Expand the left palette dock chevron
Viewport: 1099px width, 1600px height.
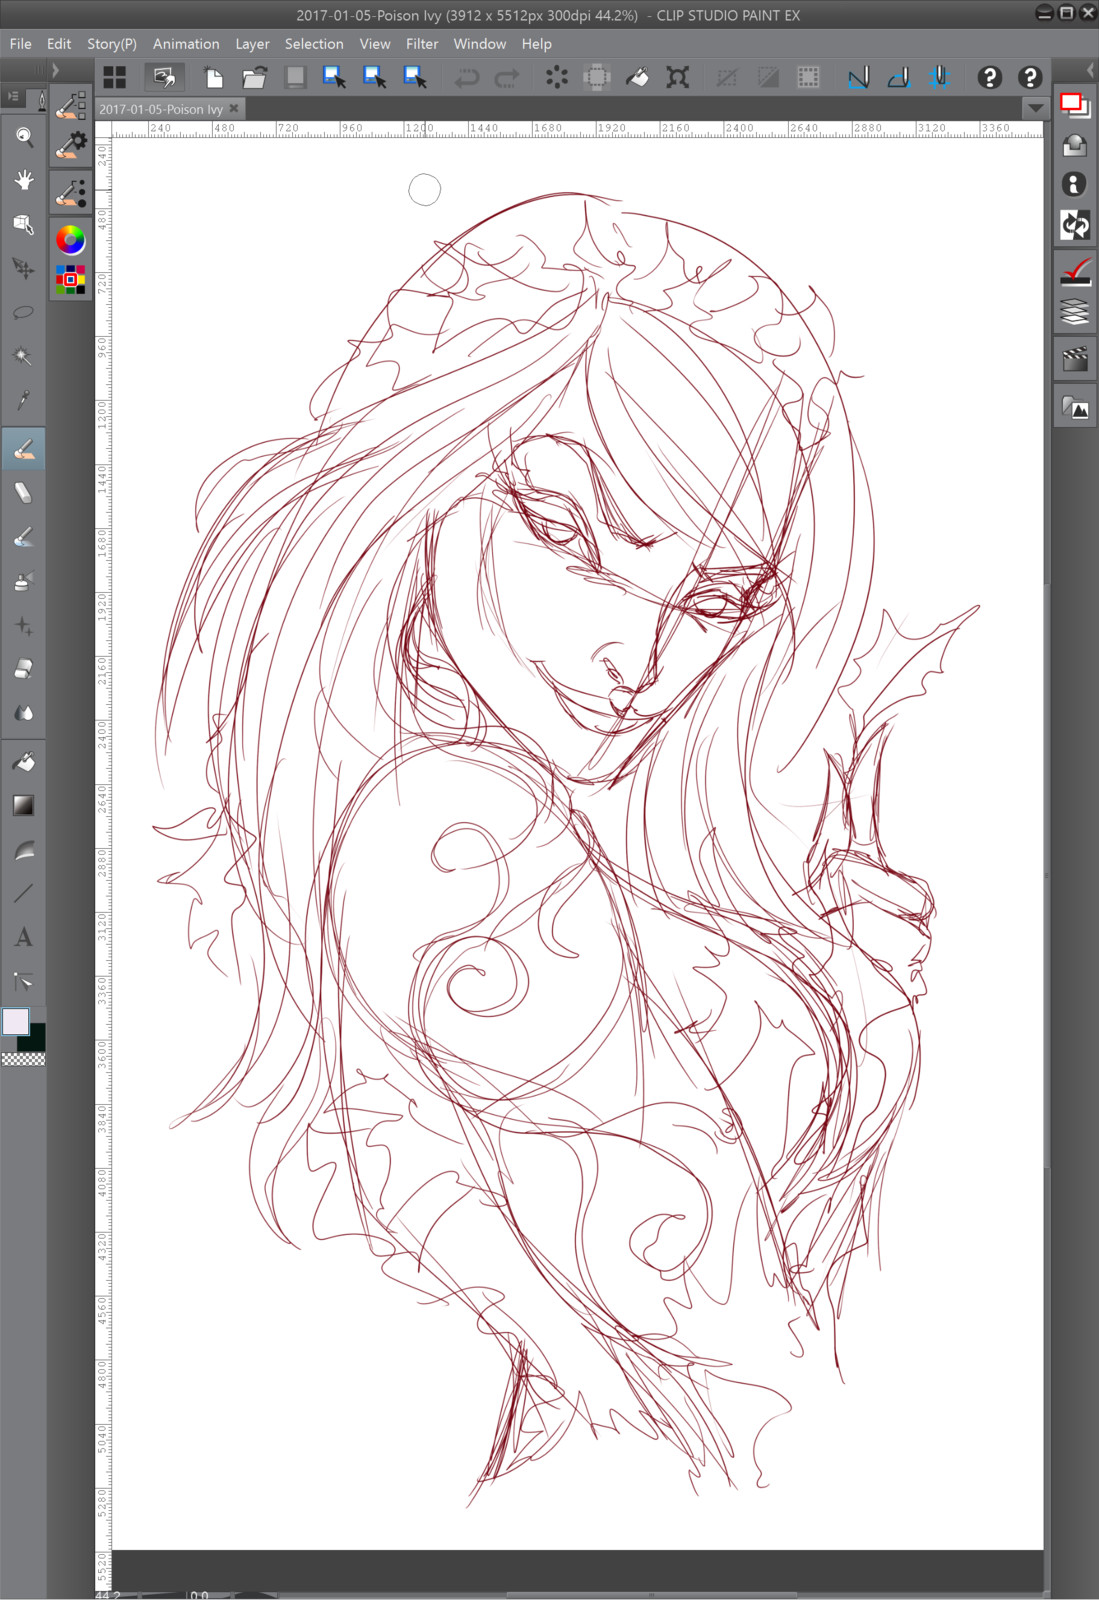point(55,70)
